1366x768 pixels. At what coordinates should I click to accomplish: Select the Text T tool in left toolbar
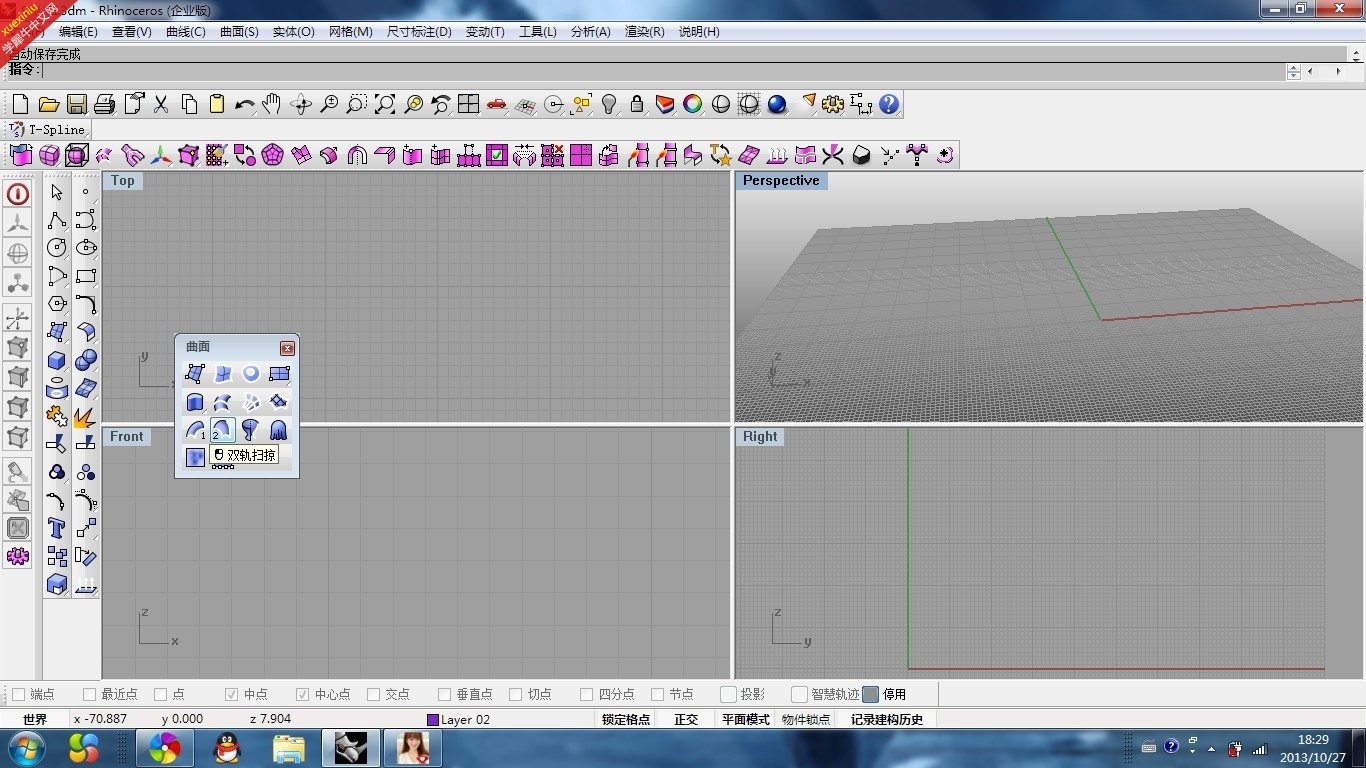(57, 528)
